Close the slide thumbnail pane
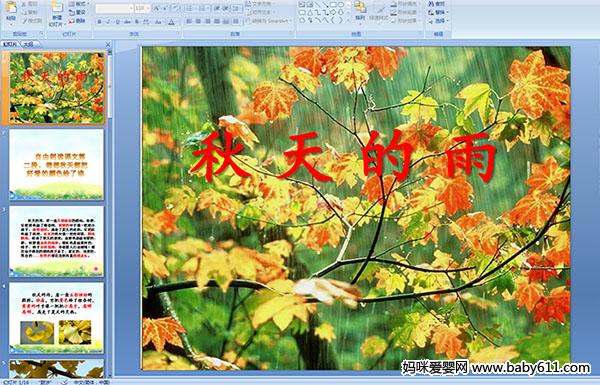Image resolution: width=600 pixels, height=385 pixels. click(x=108, y=44)
